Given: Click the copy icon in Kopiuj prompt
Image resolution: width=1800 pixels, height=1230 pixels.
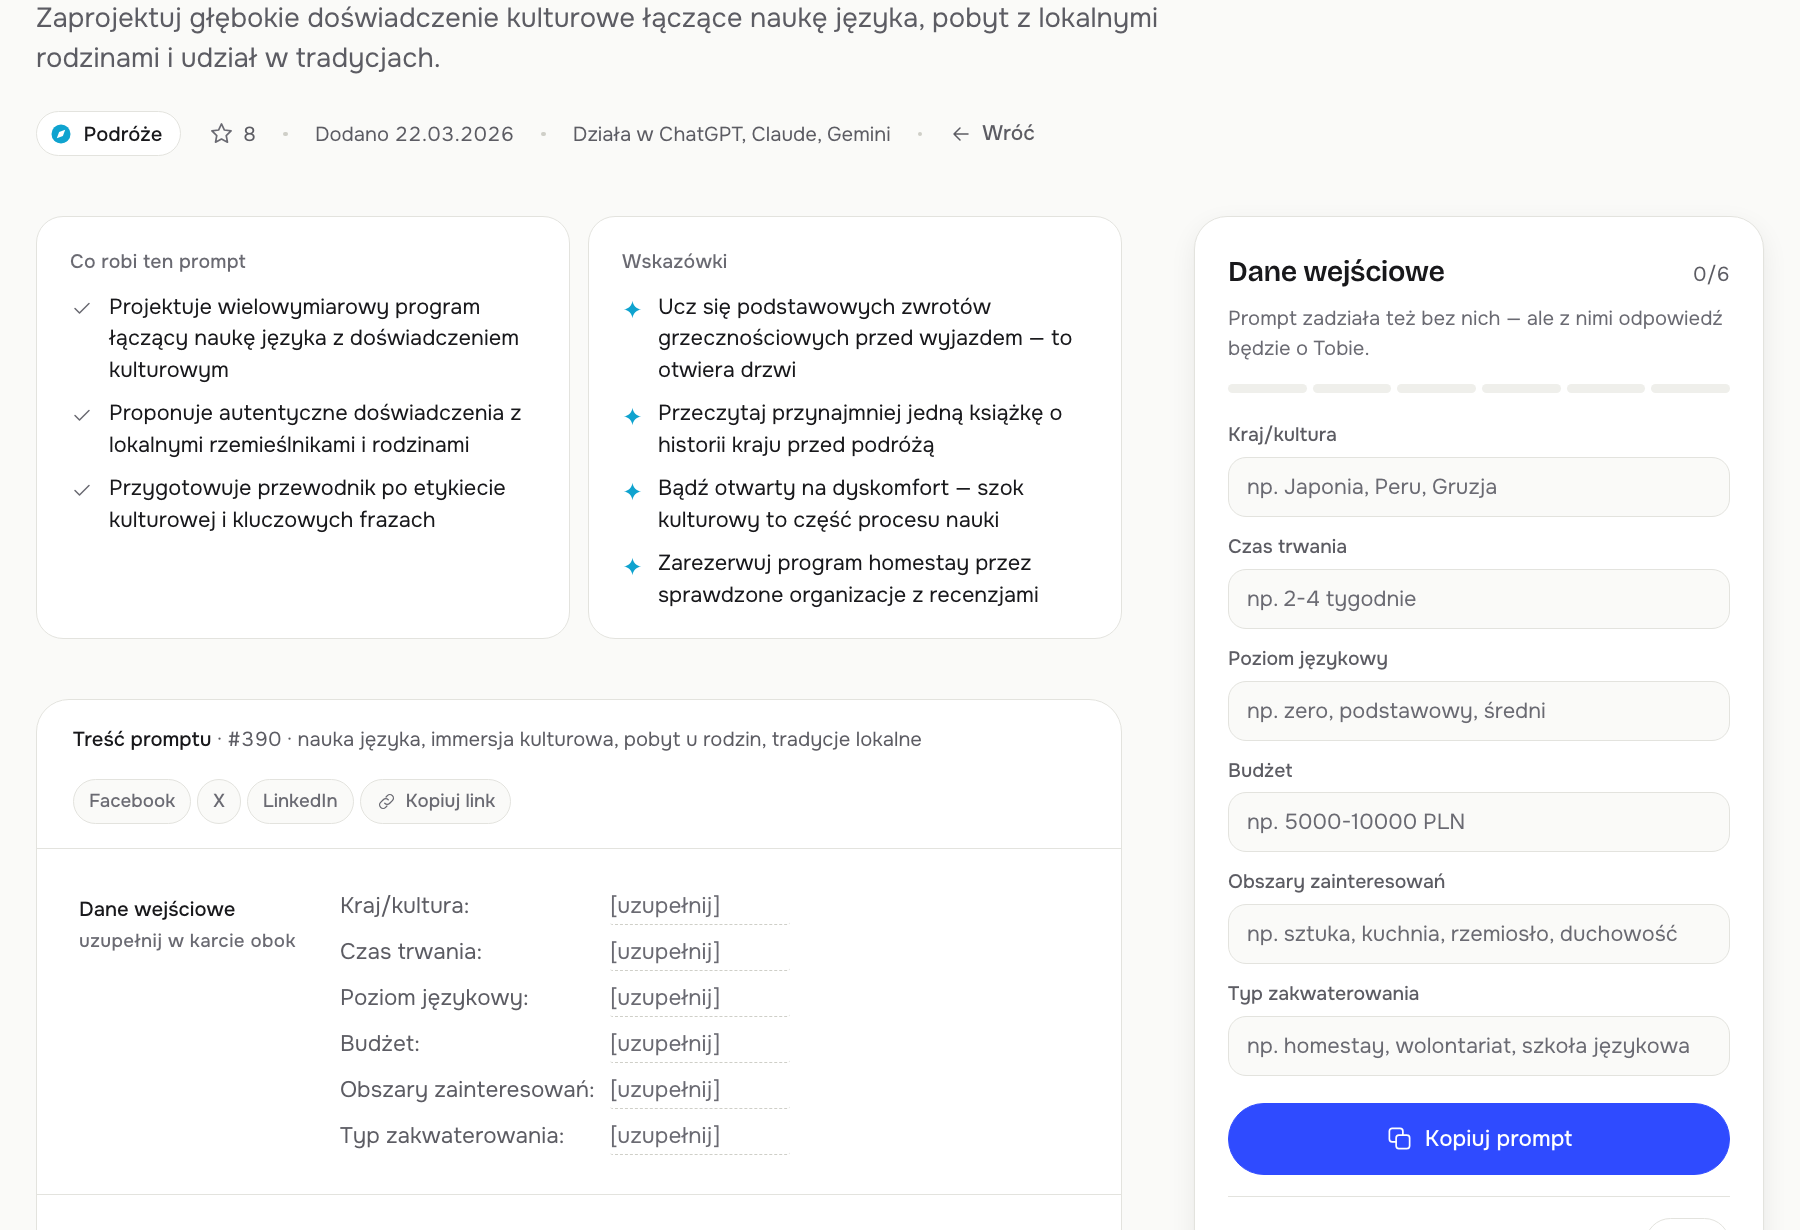Looking at the screenshot, I should (1399, 1139).
